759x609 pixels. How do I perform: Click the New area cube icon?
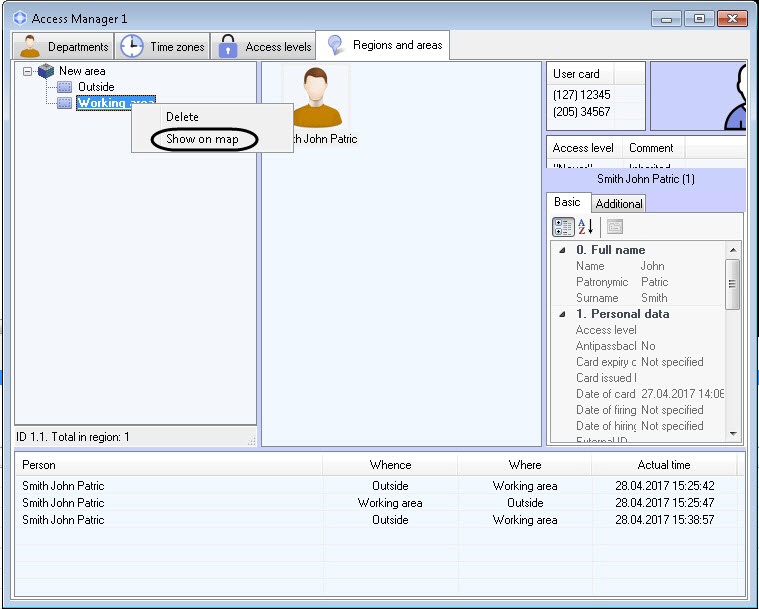click(x=46, y=71)
